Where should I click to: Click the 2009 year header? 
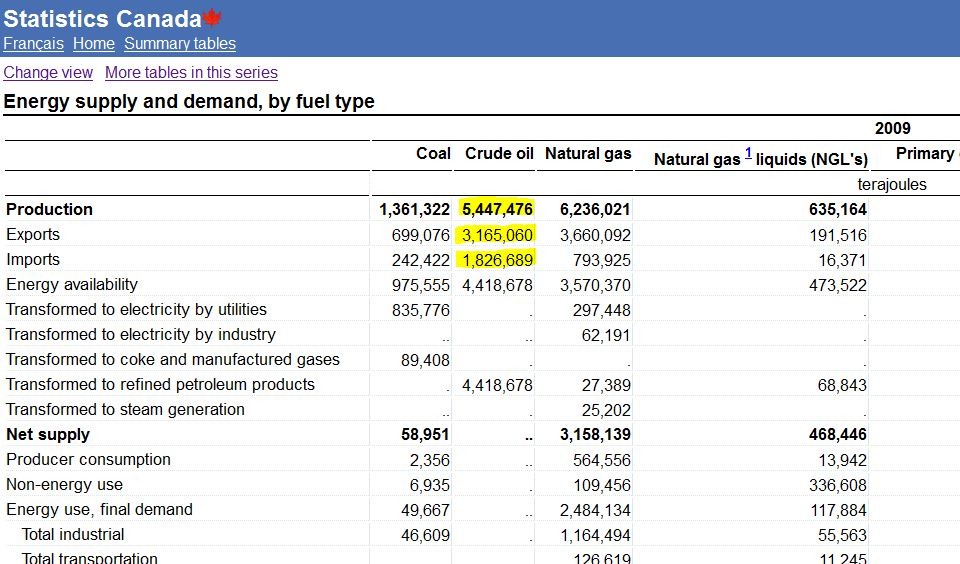pos(892,128)
